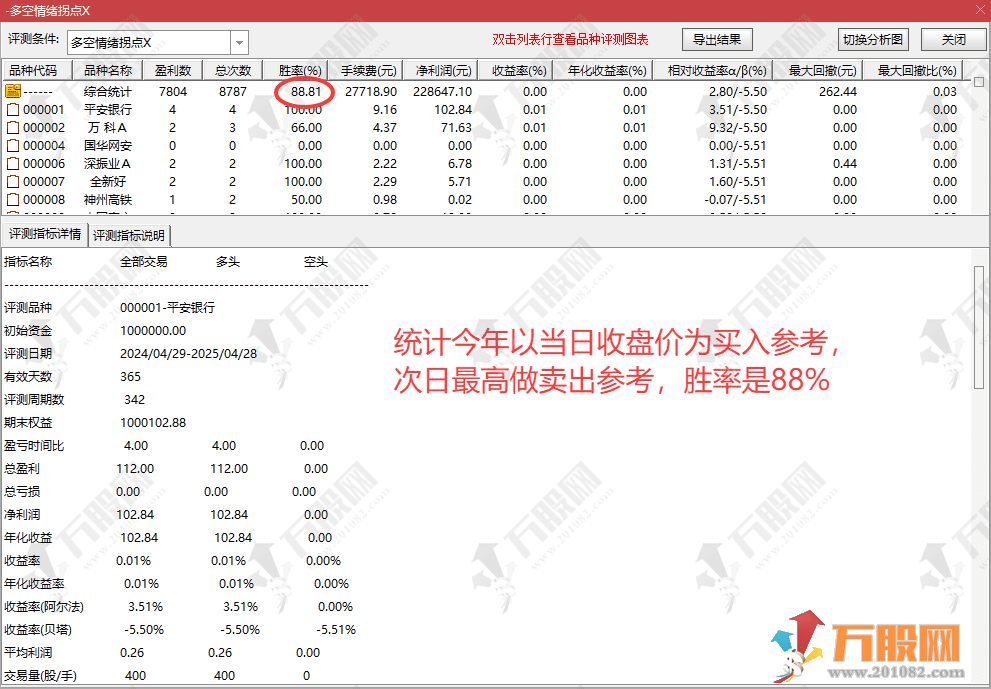Sort by the 净利润(元) column header

[444, 71]
